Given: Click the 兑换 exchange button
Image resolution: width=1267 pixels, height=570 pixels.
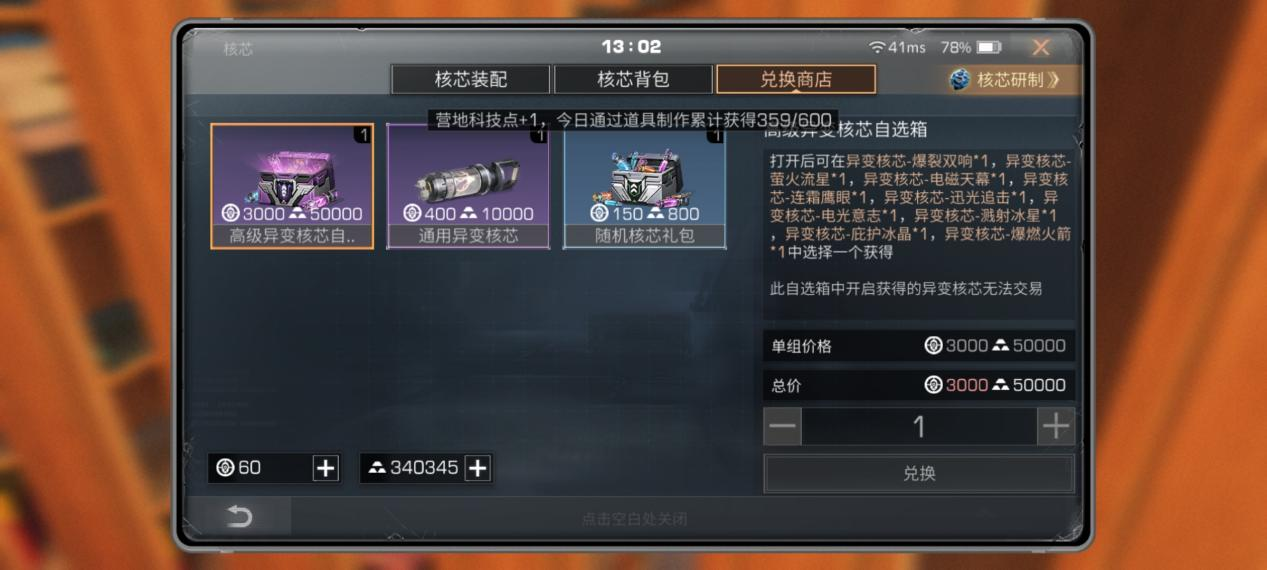Looking at the screenshot, I should pyautogui.click(x=919, y=473).
